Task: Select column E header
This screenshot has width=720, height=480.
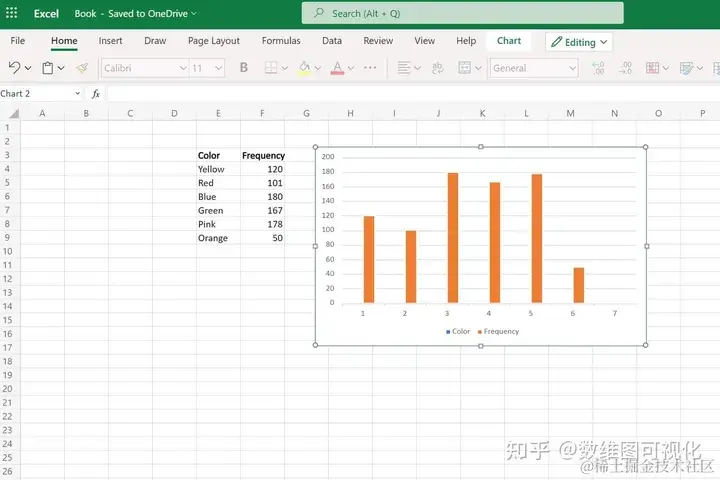Action: (218, 113)
